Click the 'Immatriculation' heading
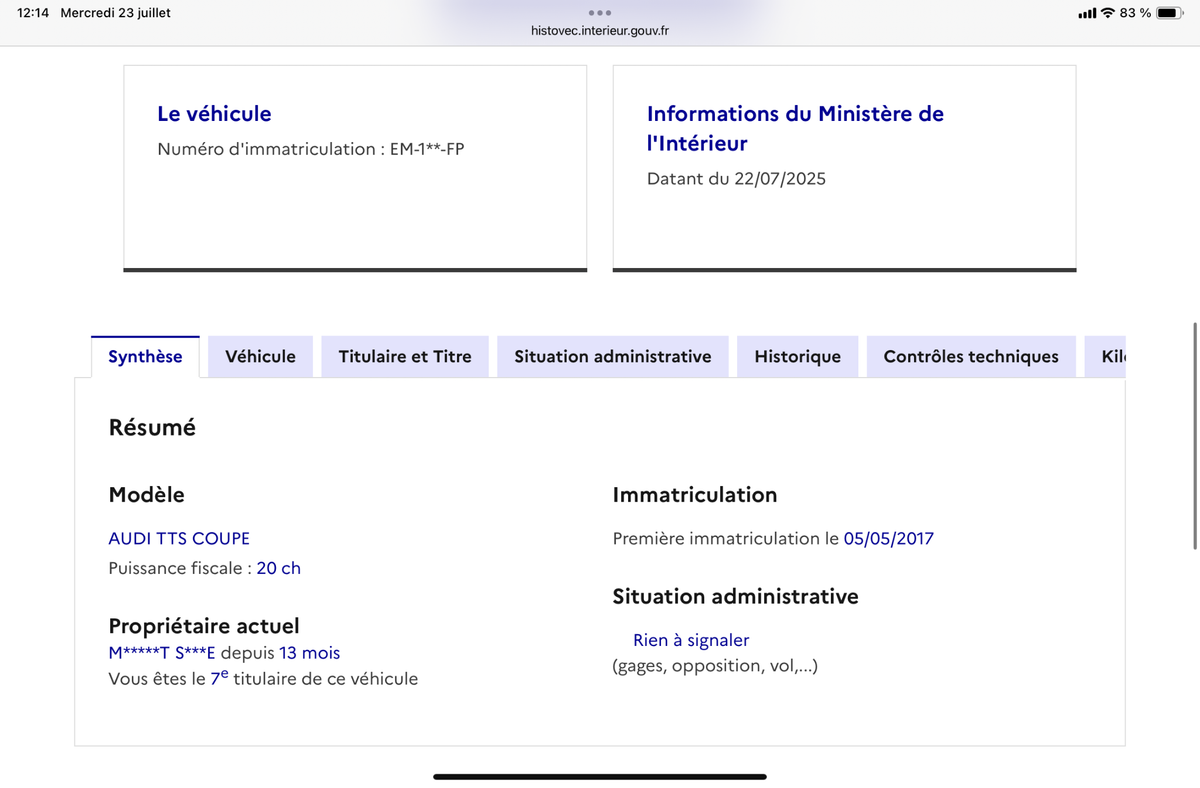This screenshot has height=788, width=1200. click(x=695, y=494)
